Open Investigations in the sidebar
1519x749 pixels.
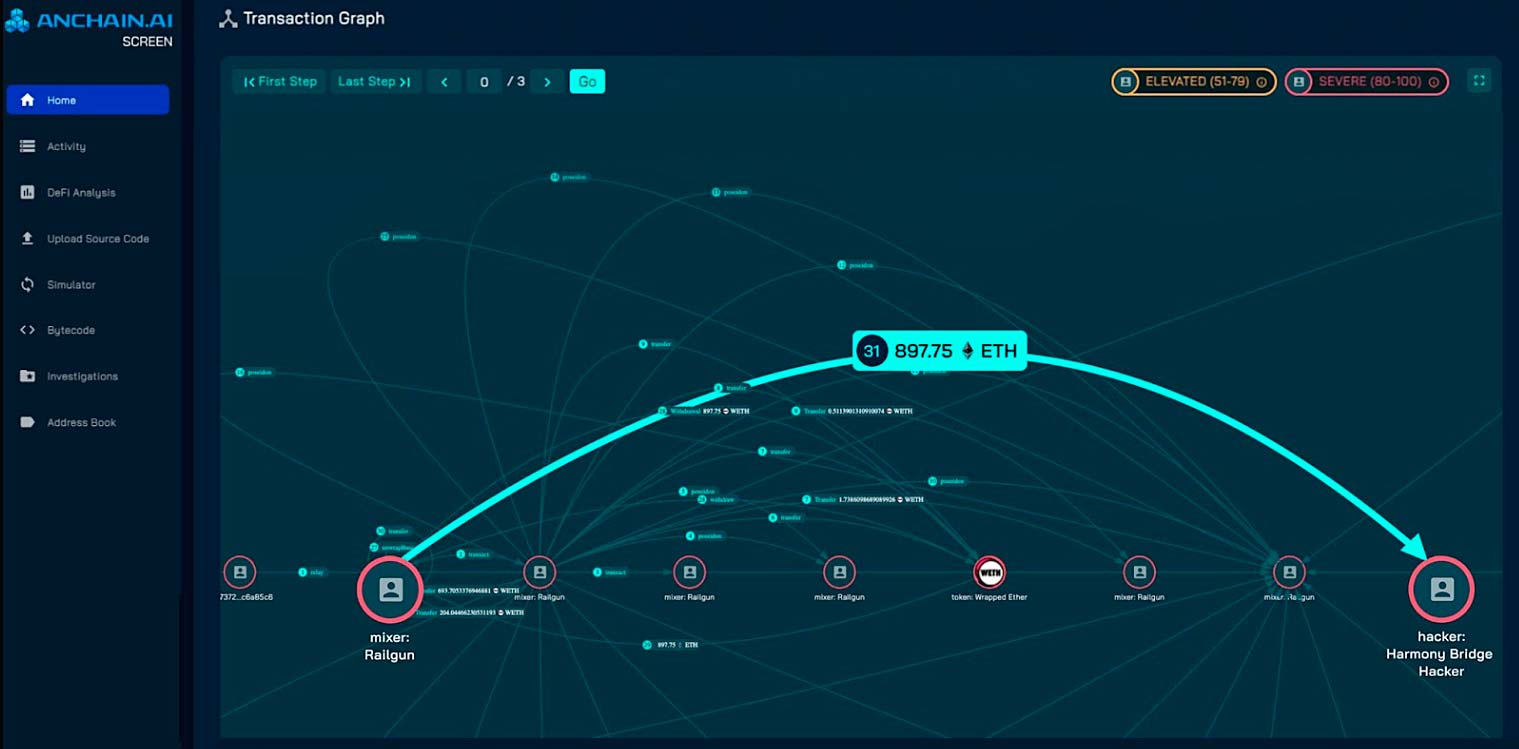coord(82,377)
